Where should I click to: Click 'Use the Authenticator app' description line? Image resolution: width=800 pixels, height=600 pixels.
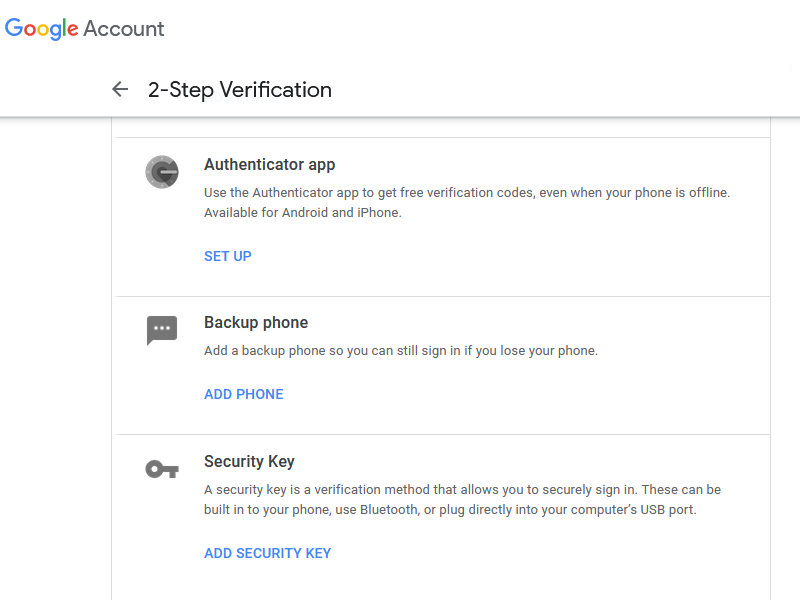(x=467, y=192)
